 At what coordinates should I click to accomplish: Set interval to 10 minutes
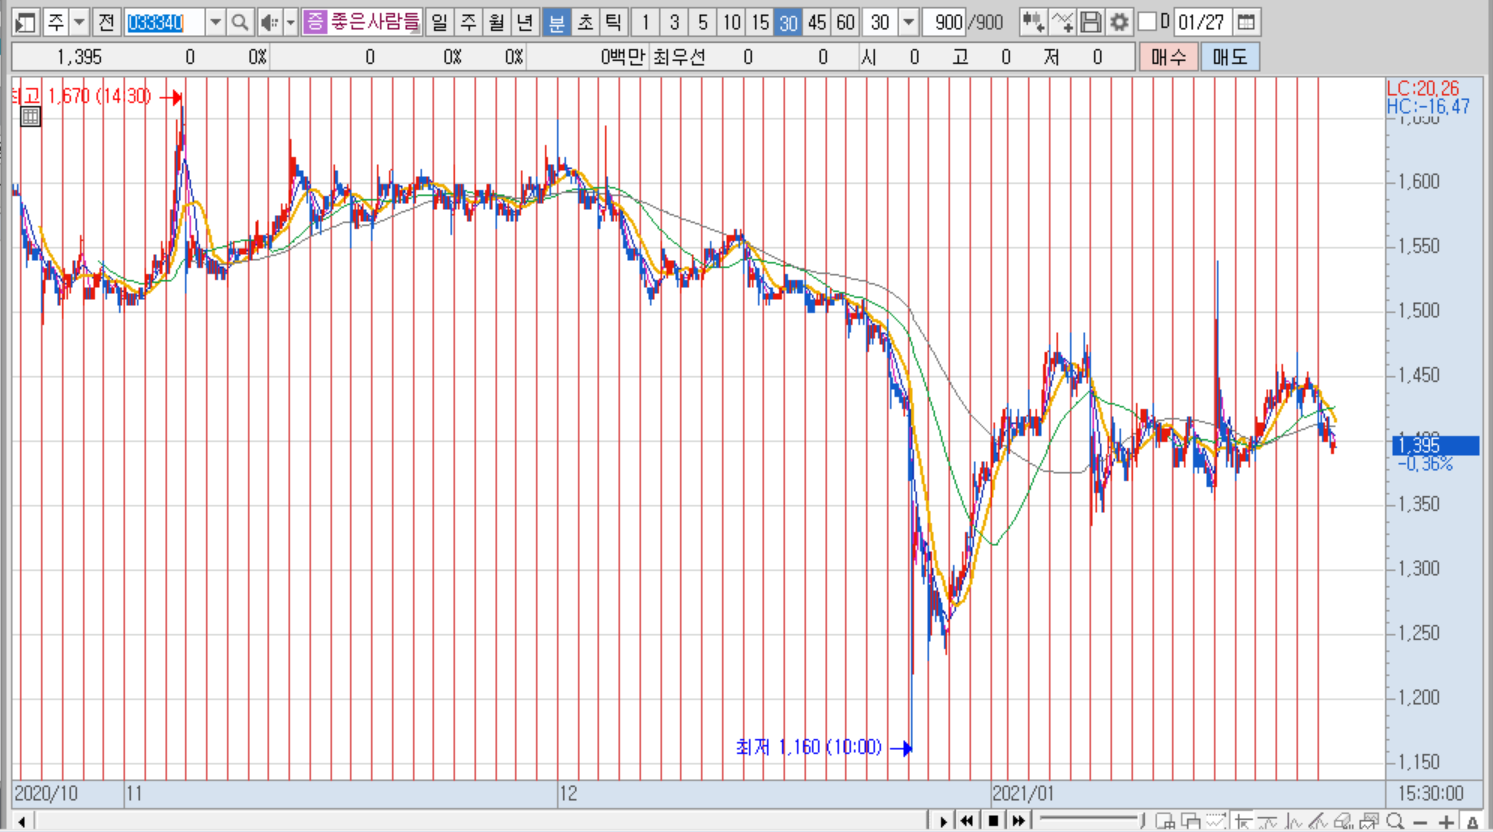732,22
